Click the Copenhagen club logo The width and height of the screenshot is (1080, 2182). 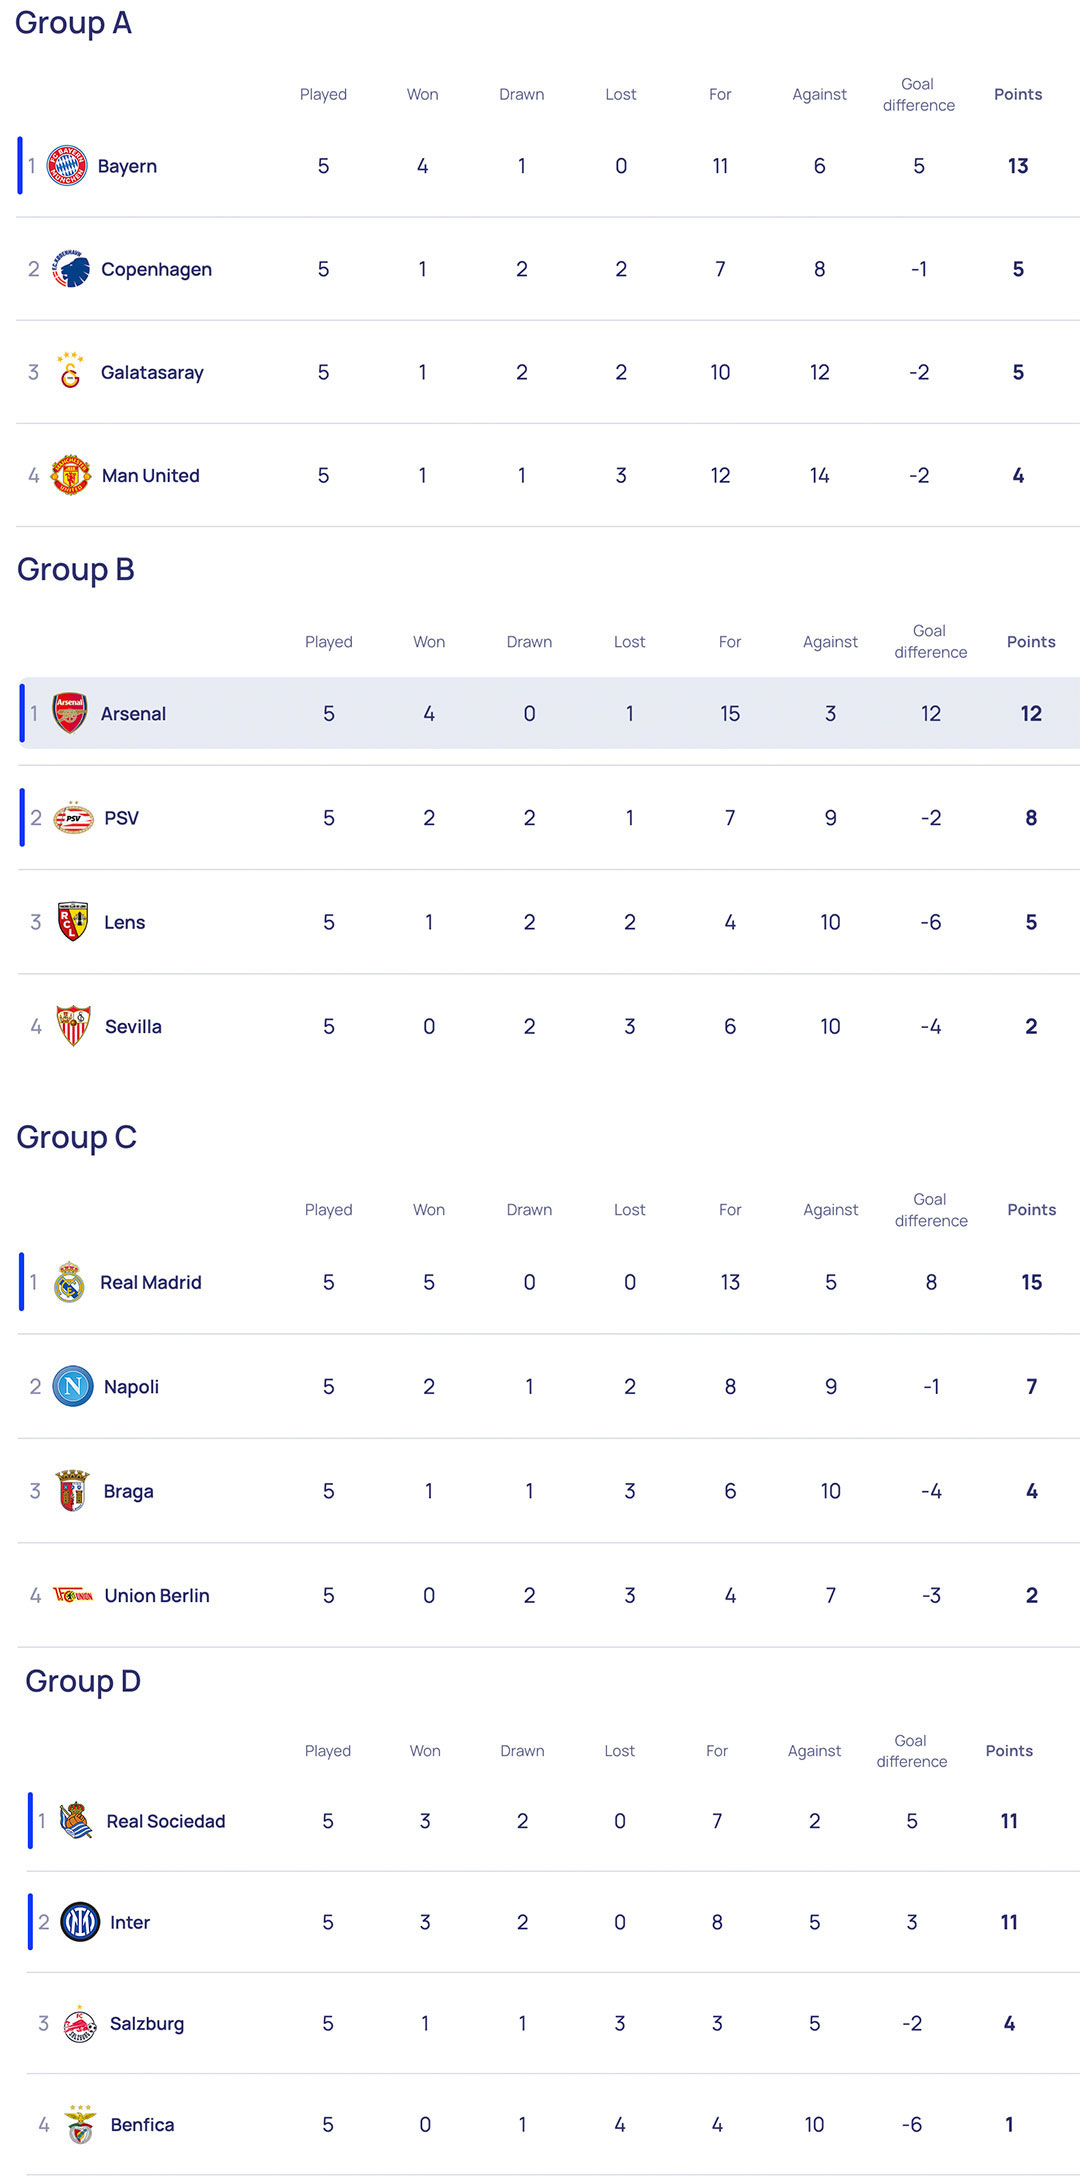pos(71,269)
